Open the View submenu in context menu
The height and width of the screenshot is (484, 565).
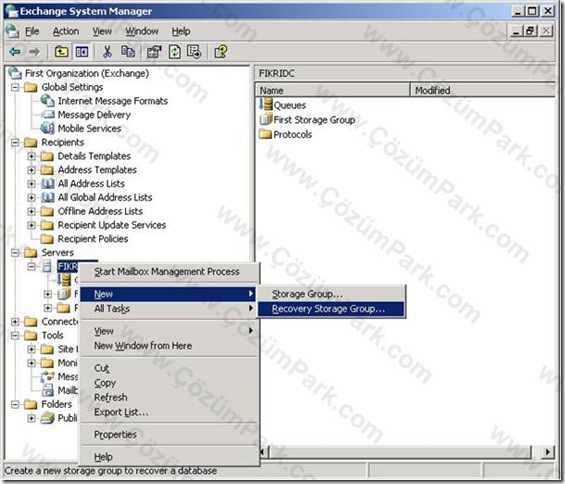[x=169, y=331]
